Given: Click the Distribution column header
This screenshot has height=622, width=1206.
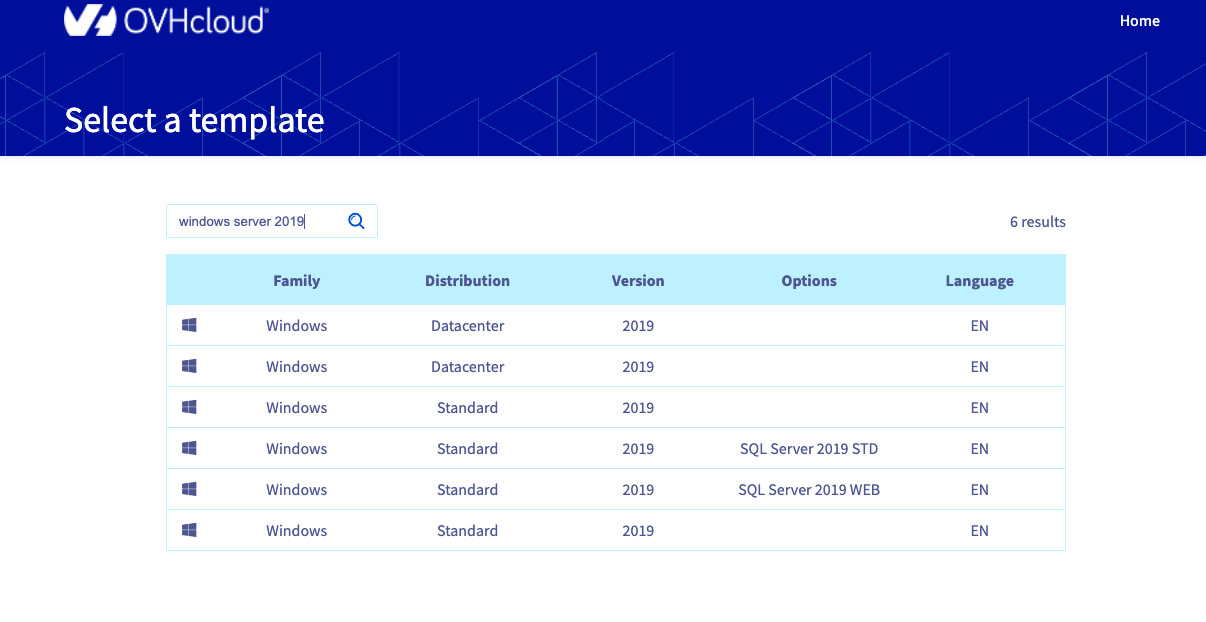Looking at the screenshot, I should pyautogui.click(x=467, y=281).
